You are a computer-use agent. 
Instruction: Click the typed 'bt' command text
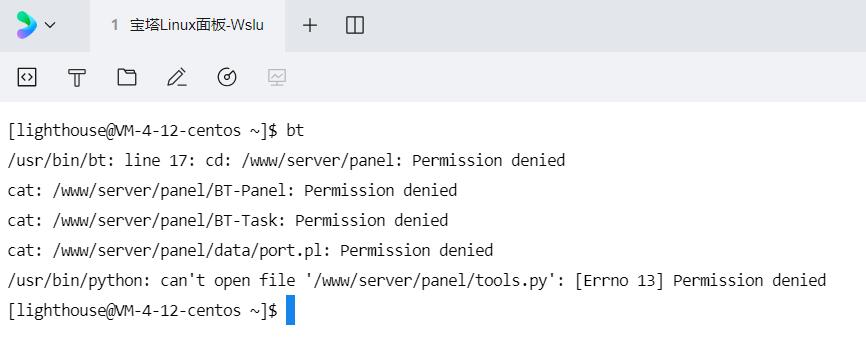295,130
